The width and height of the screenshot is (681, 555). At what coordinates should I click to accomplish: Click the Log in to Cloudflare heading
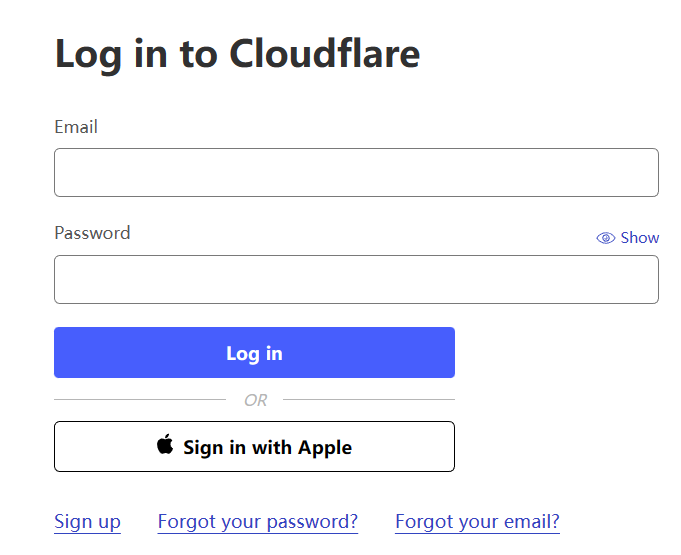coord(238,54)
